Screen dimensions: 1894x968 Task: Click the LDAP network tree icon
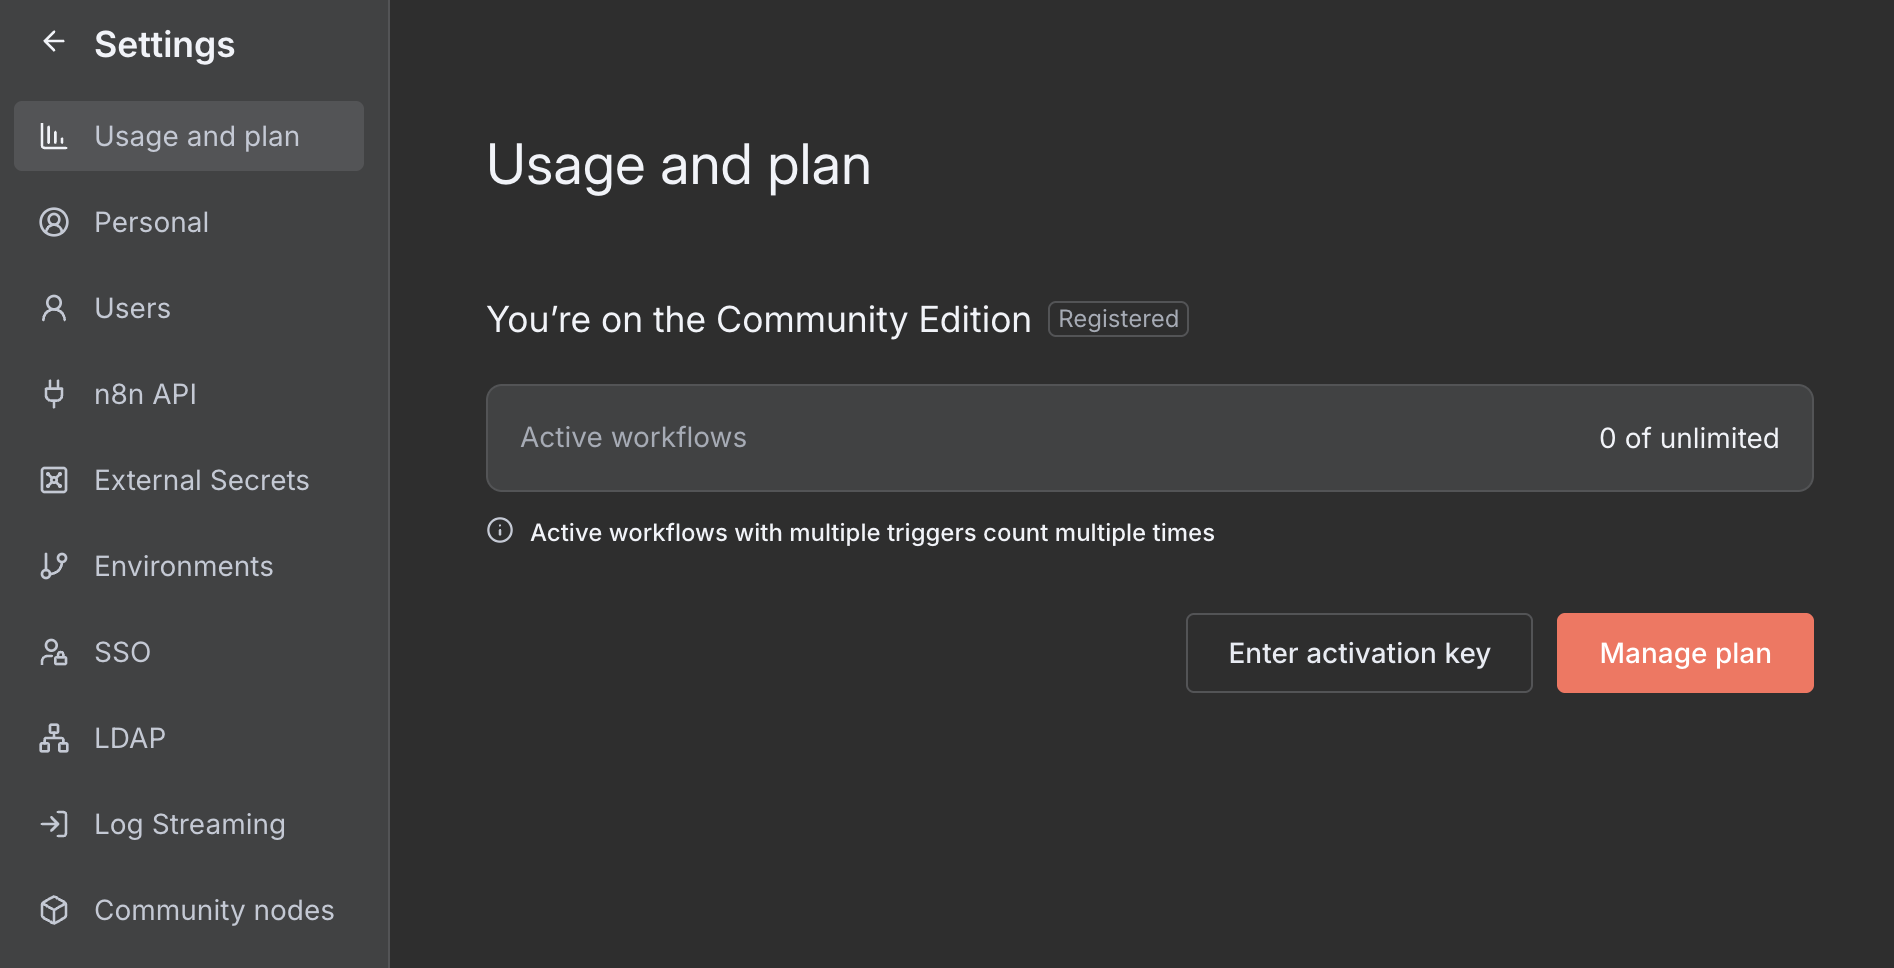[x=54, y=738]
